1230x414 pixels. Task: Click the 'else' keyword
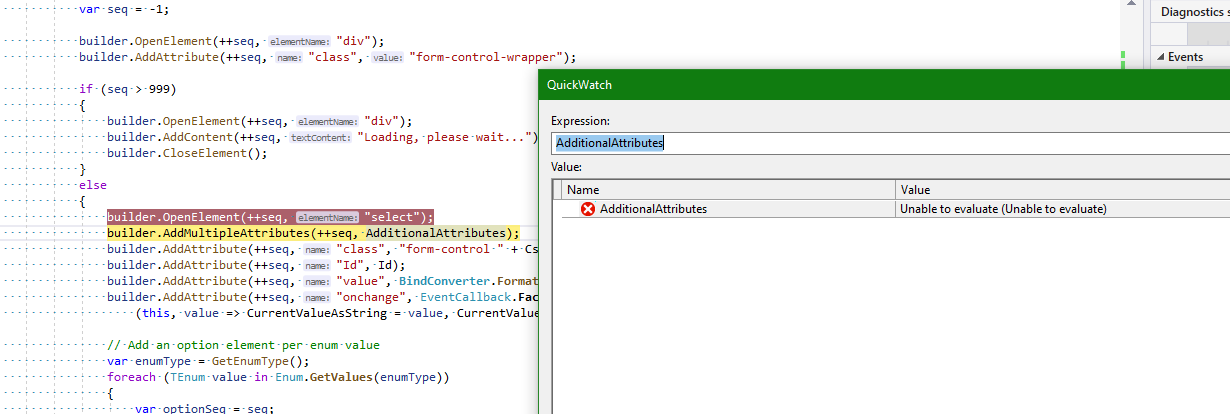coord(93,185)
